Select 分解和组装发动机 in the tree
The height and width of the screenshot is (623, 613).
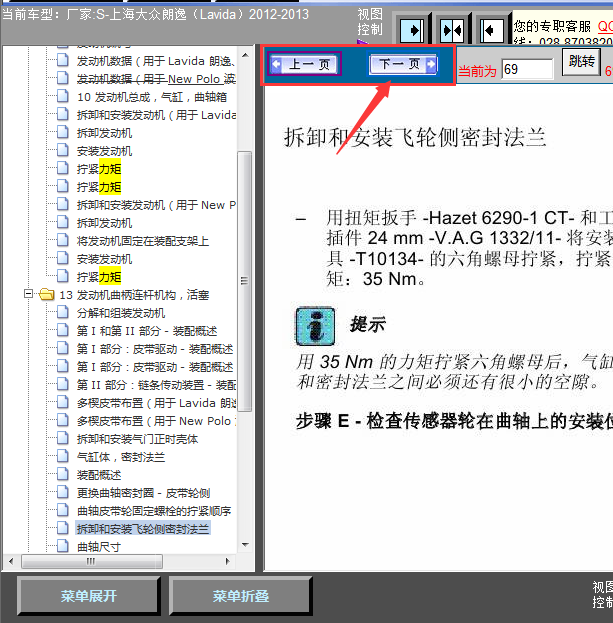click(x=121, y=313)
